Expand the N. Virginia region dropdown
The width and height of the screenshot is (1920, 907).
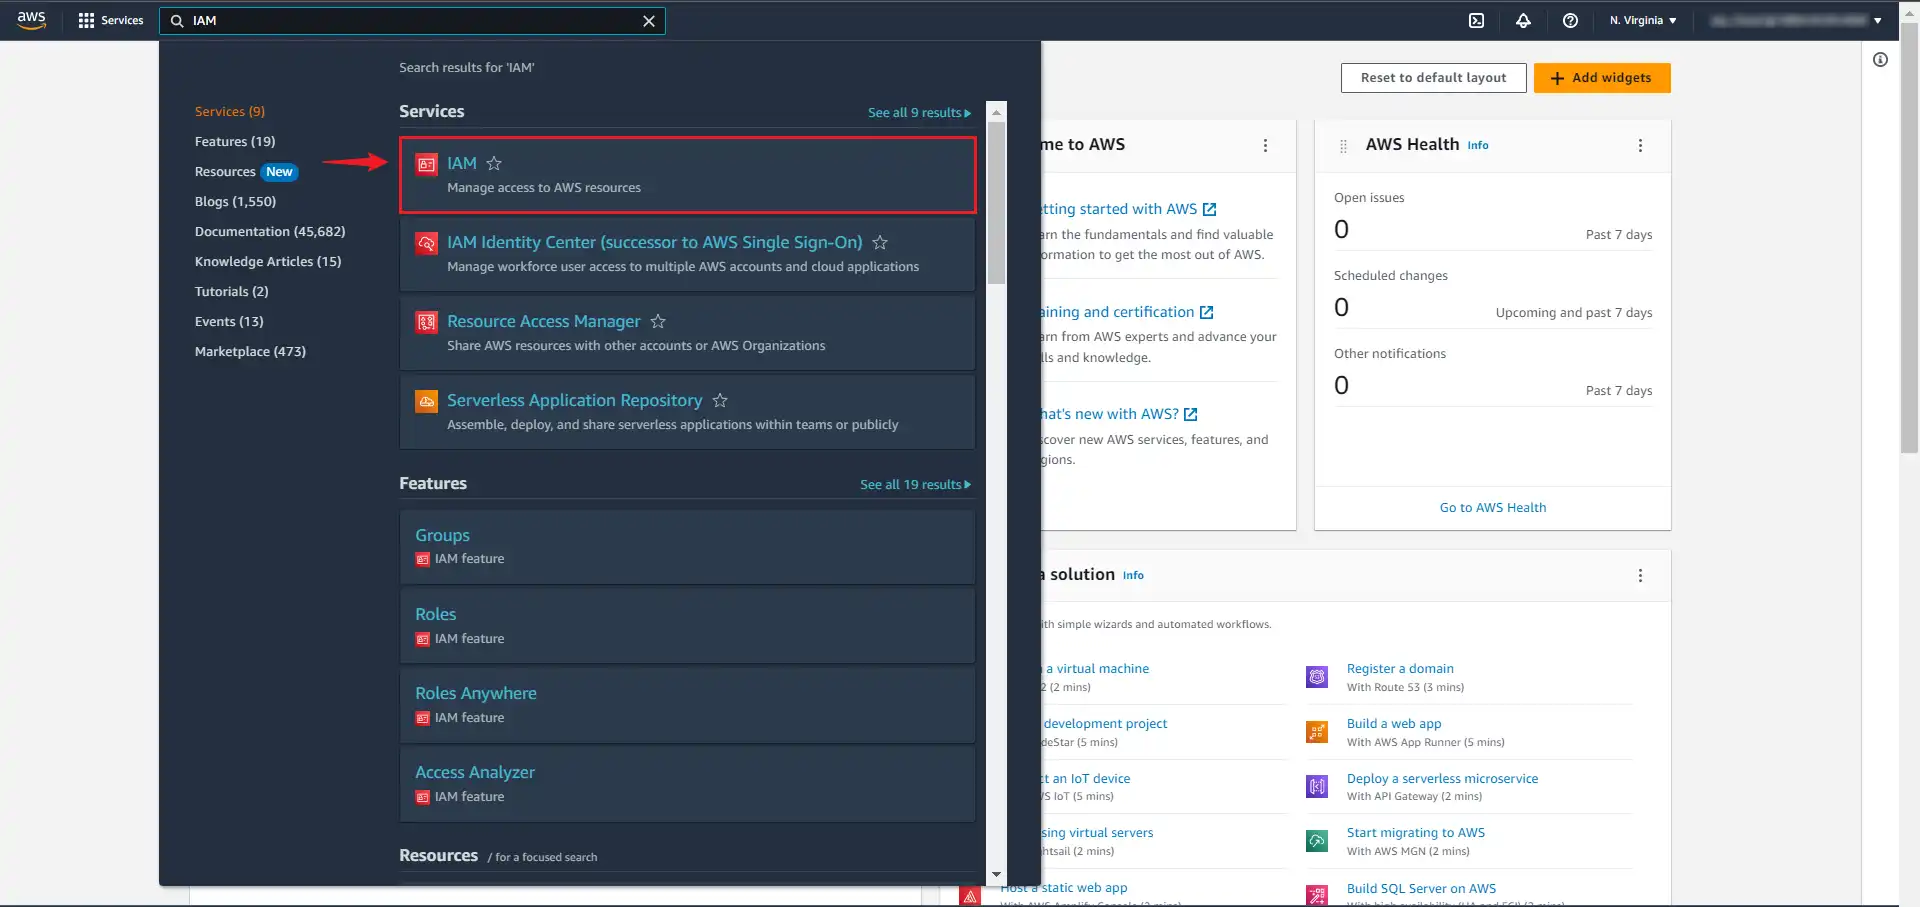(x=1643, y=20)
